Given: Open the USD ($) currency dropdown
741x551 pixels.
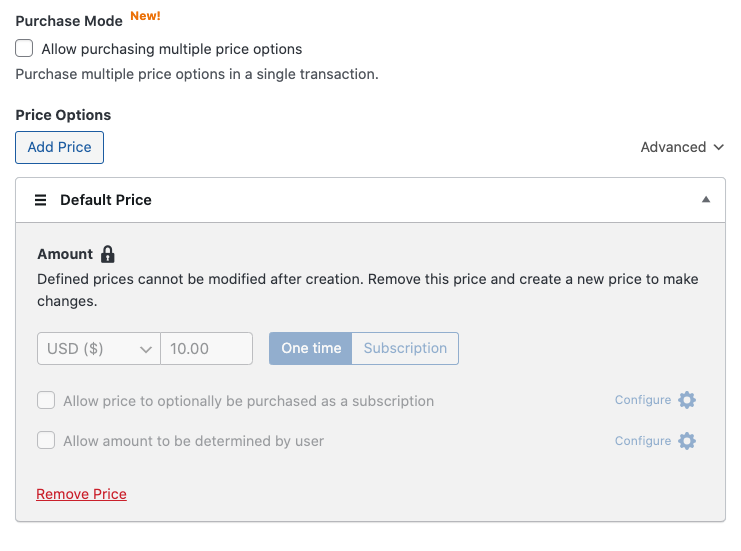Looking at the screenshot, I should (98, 349).
